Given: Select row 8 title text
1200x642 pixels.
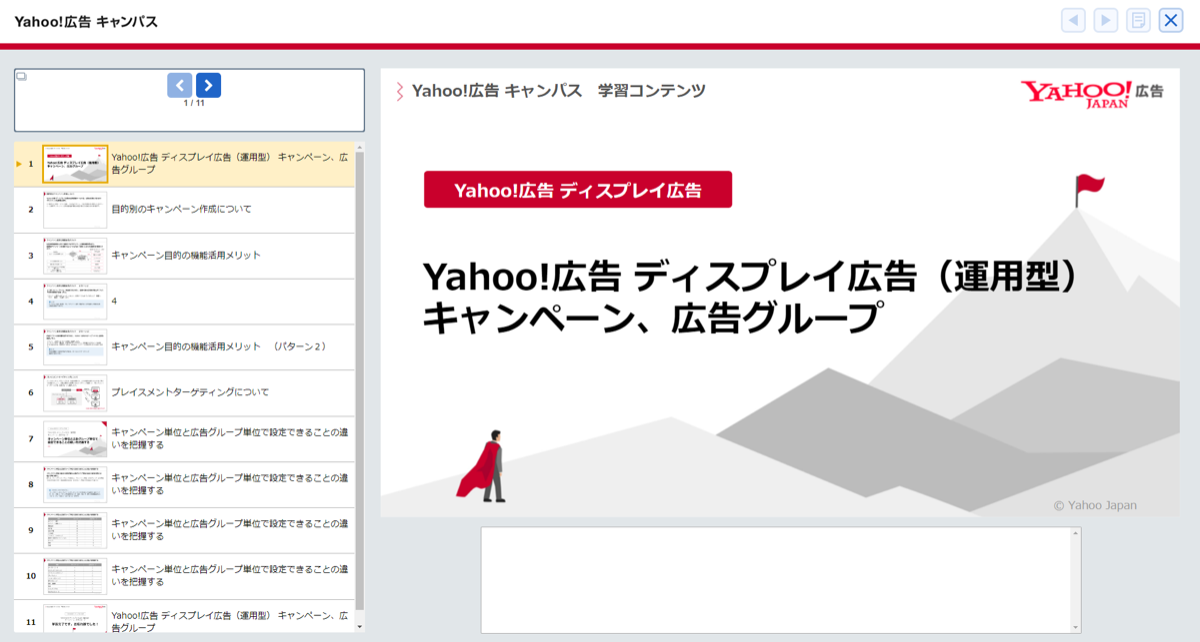Looking at the screenshot, I should [230, 485].
